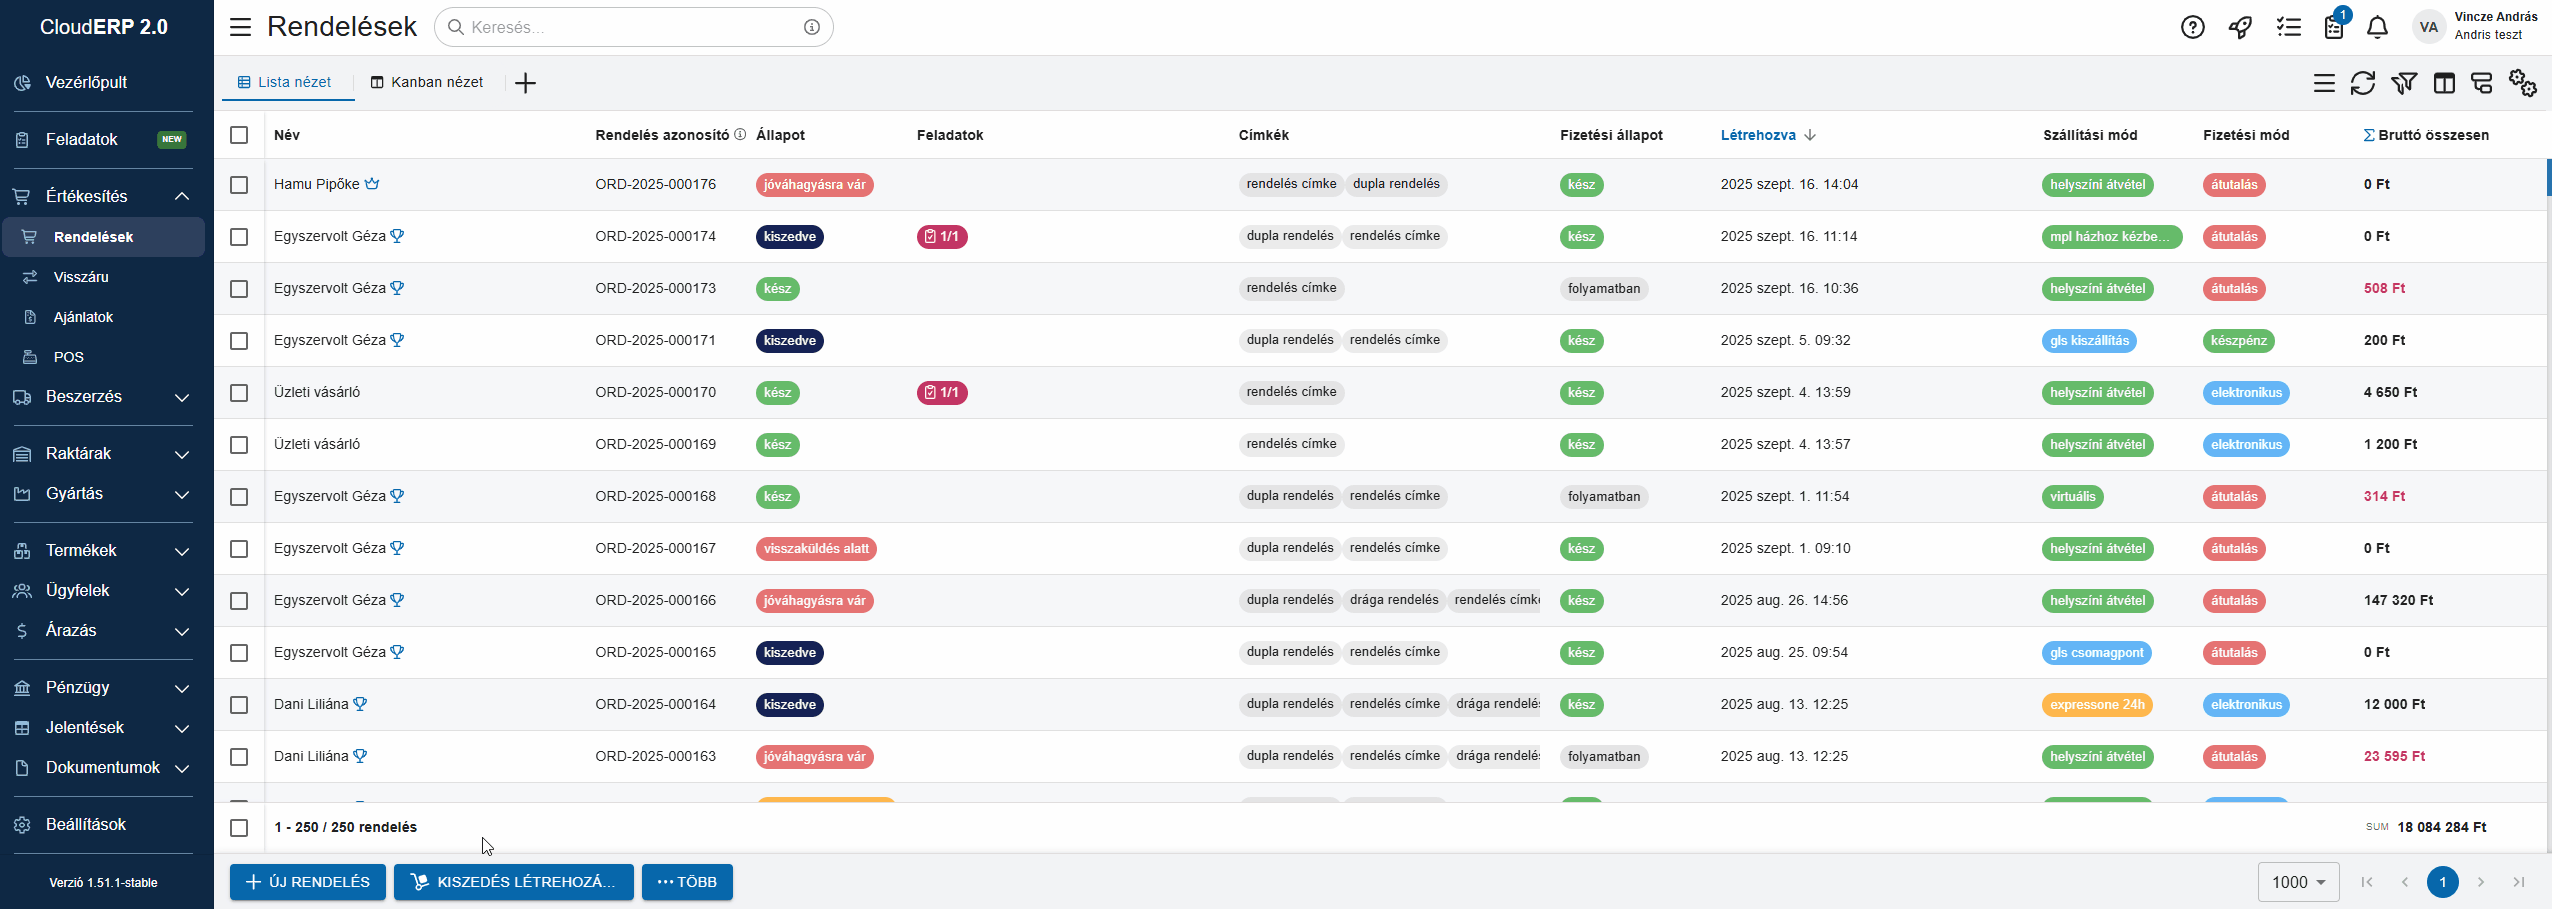Viewport: 2552px width, 909px height.
Task: Open the rocket launch icon
Action: [2240, 28]
